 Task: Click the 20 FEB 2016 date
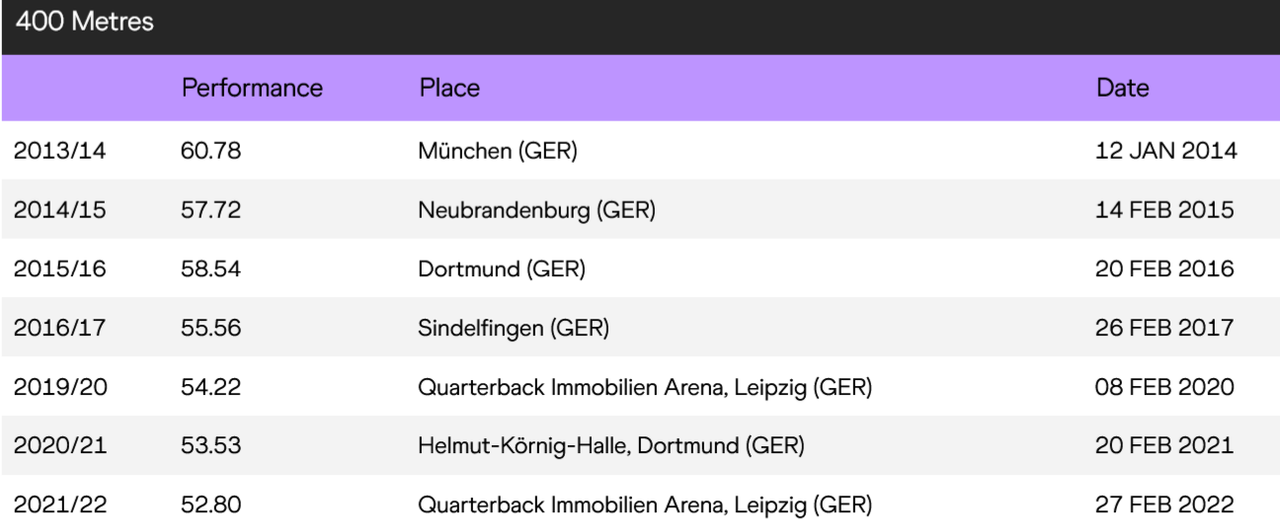tap(1165, 269)
